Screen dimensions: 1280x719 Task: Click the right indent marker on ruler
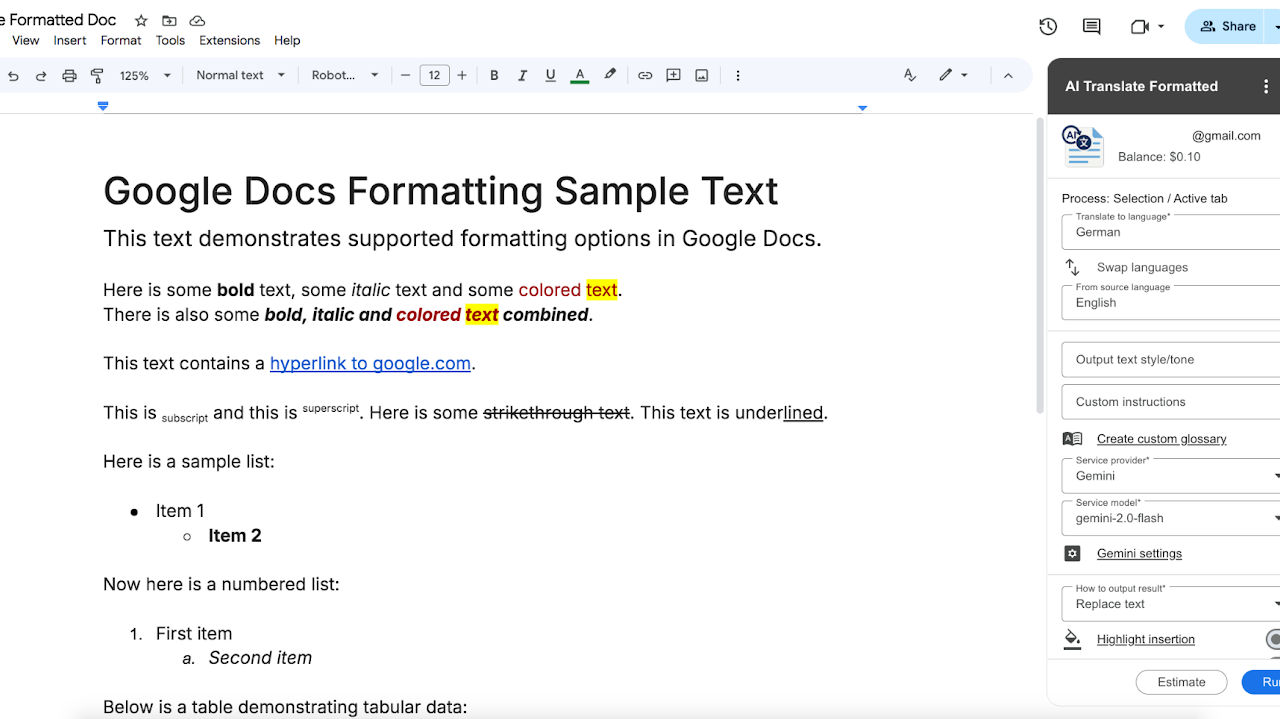(x=862, y=107)
